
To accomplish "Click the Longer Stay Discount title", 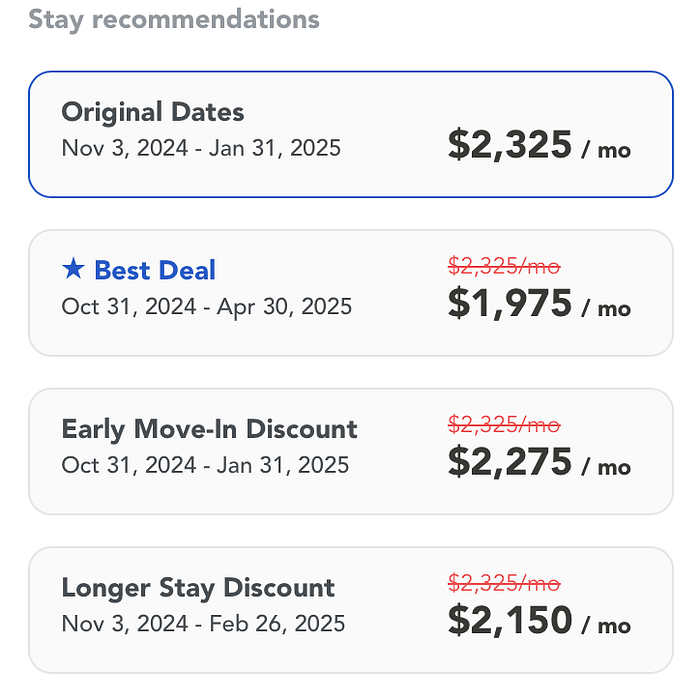I will (198, 587).
